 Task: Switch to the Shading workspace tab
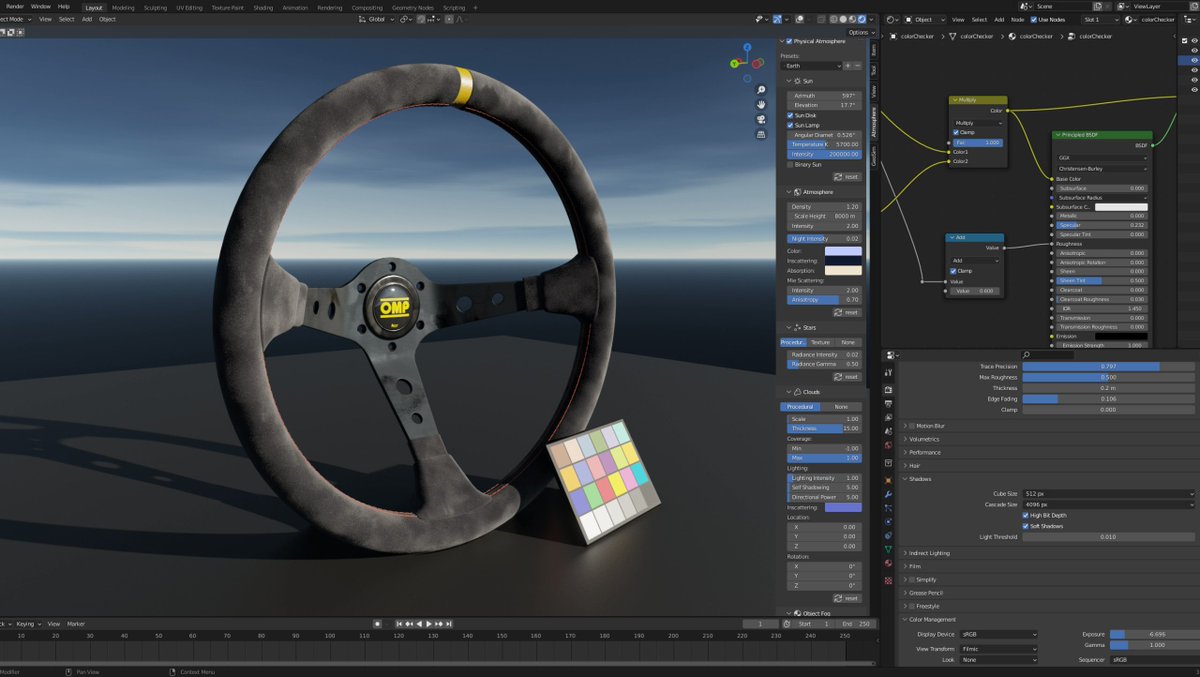click(x=262, y=7)
